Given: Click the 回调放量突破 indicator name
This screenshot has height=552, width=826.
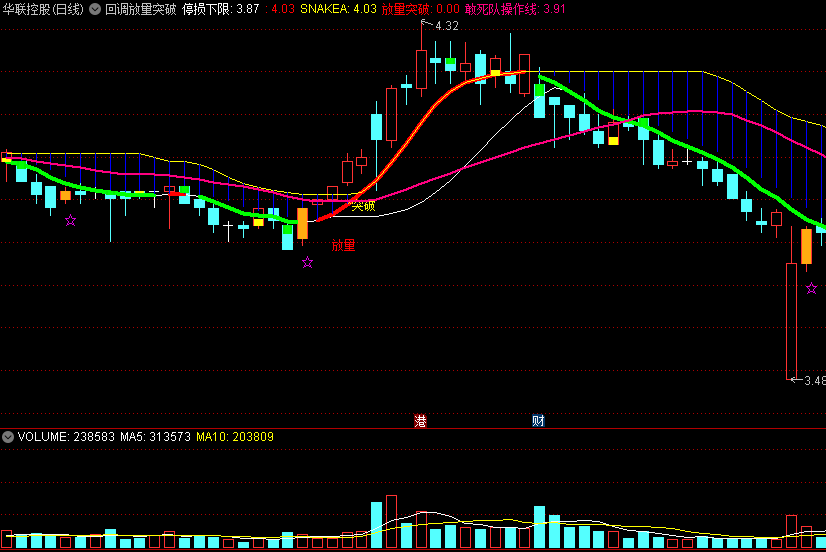Looking at the screenshot, I should click(x=141, y=9).
